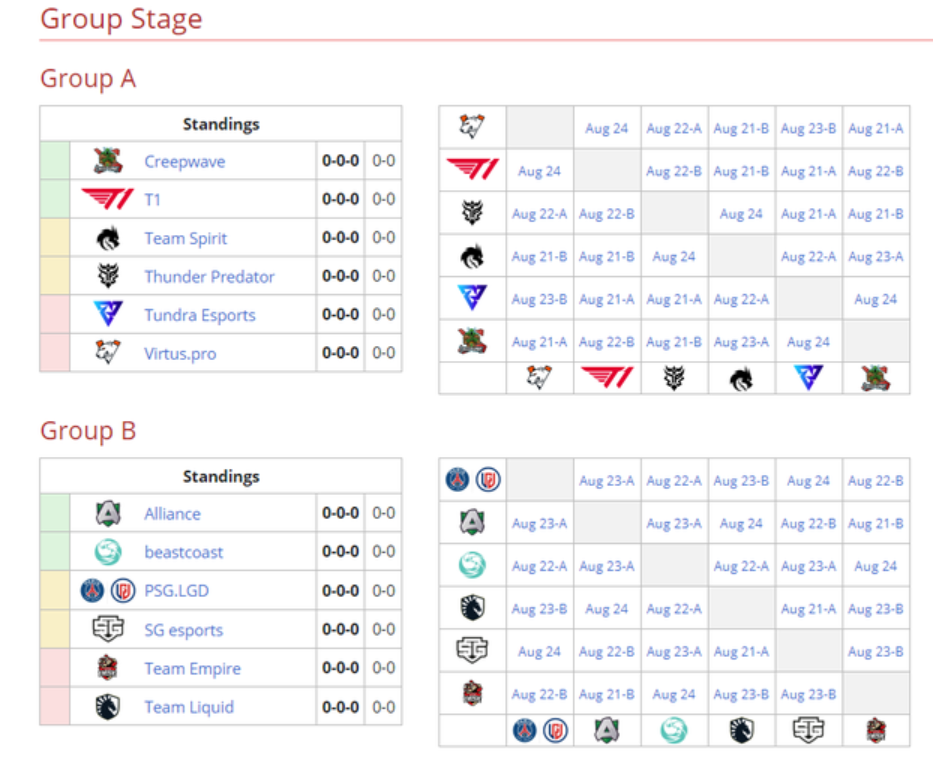Click the Alliance logo in Group B standings
This screenshot has width=949, height=772.
[108, 513]
